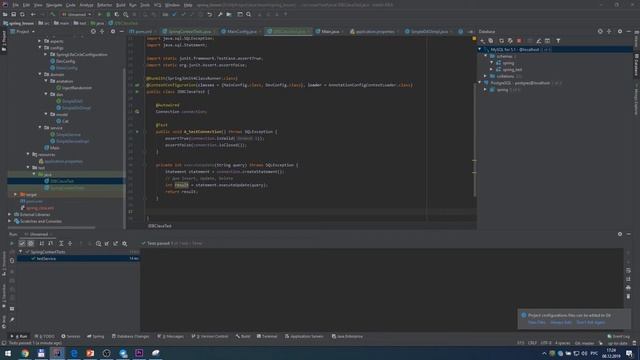Click the red Disconnect icon in Database toolbar

(519, 41)
